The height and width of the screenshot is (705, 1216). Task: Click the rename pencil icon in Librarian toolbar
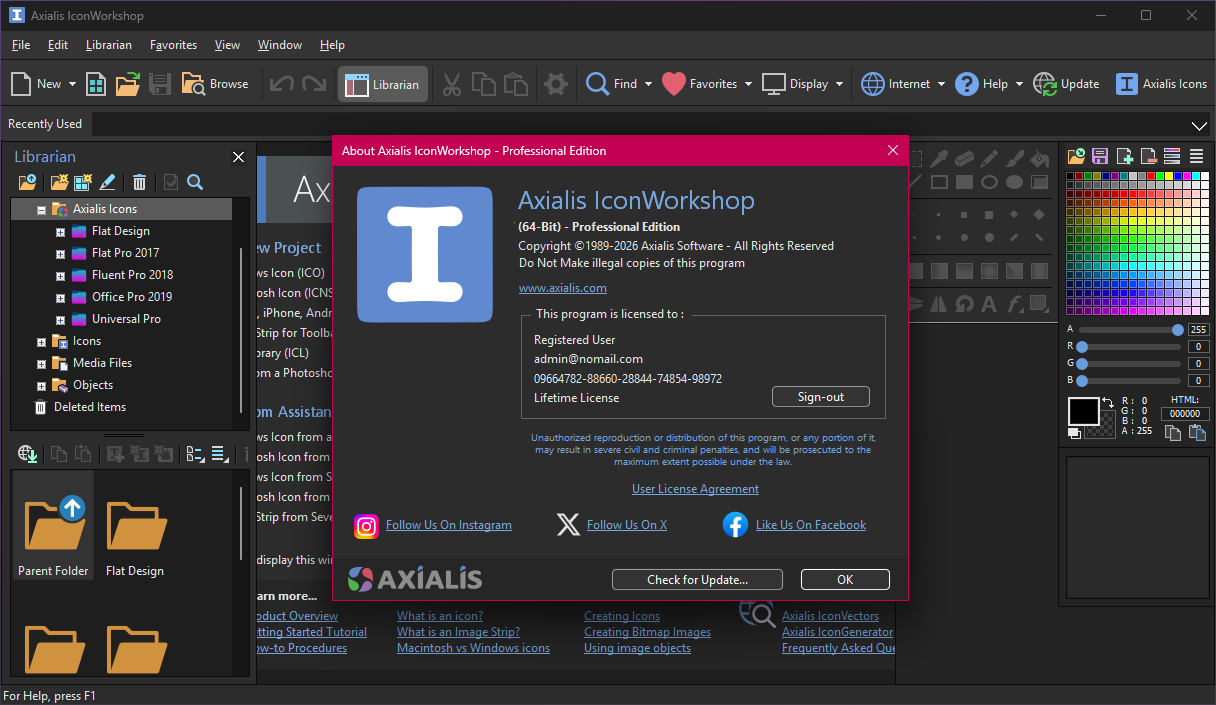pyautogui.click(x=108, y=182)
